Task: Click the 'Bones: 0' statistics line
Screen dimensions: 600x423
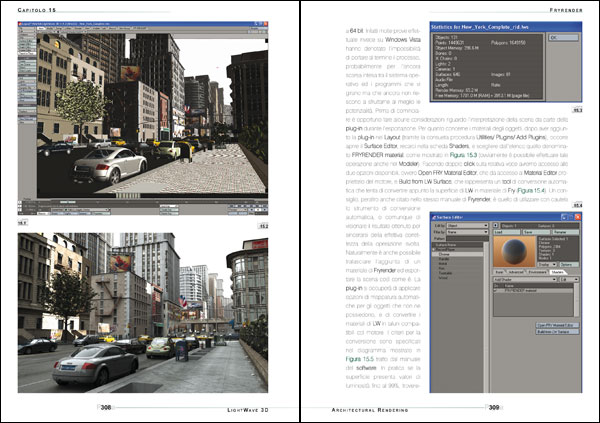Action: pos(443,54)
